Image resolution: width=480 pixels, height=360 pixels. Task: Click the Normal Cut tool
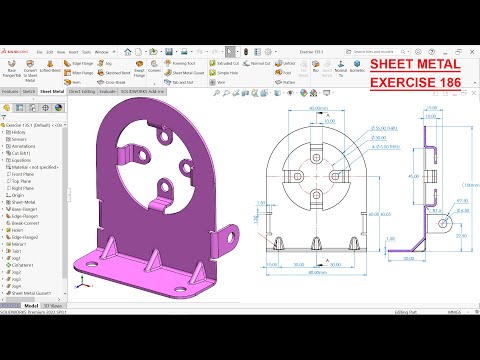tap(256, 63)
